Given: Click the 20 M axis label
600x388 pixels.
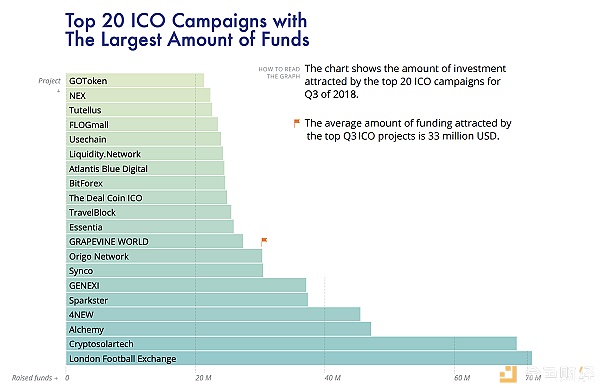Looking at the screenshot, I should point(203,378).
